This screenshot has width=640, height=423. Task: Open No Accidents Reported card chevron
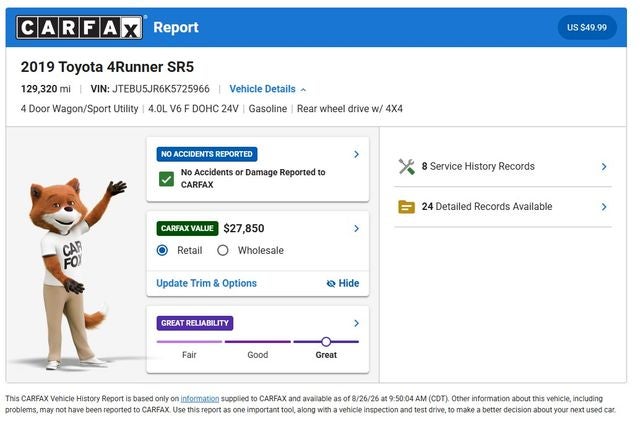point(356,154)
